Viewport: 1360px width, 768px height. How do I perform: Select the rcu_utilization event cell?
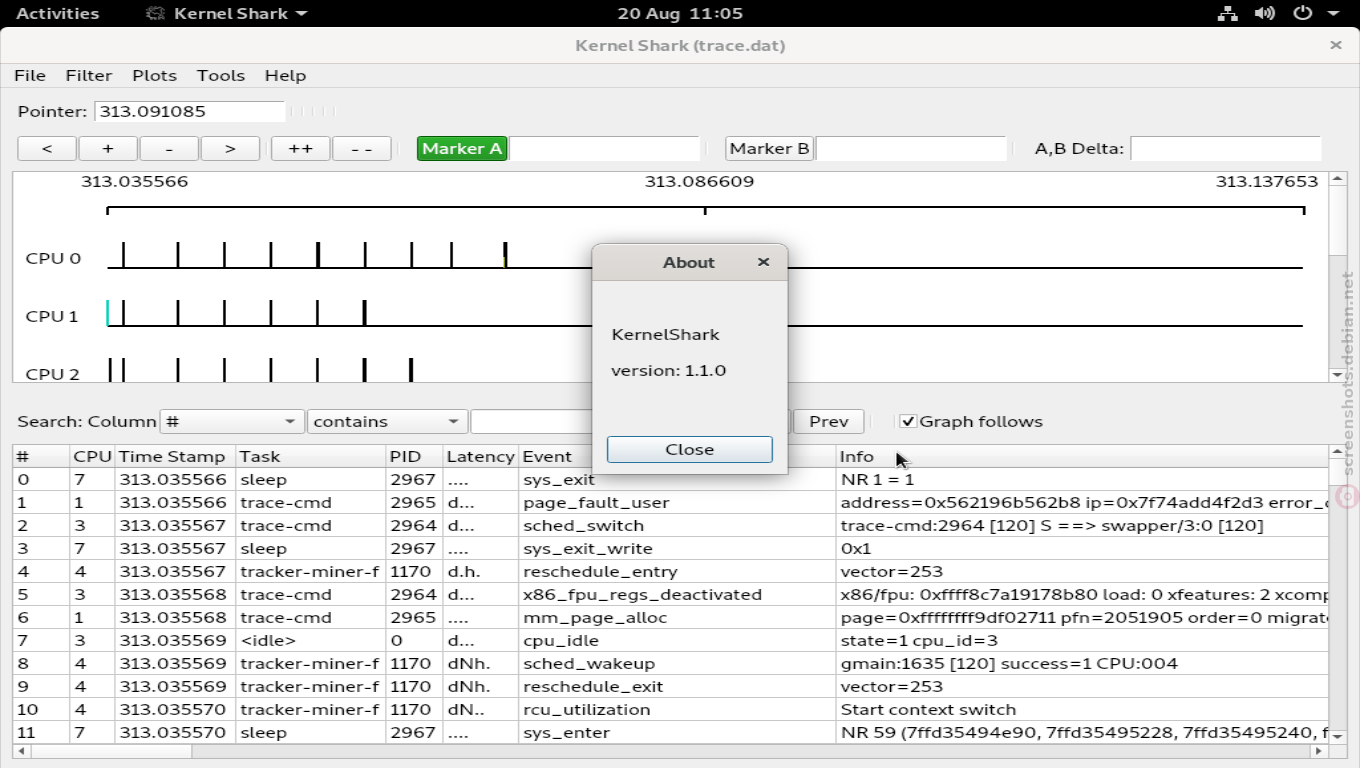[x=678, y=709]
